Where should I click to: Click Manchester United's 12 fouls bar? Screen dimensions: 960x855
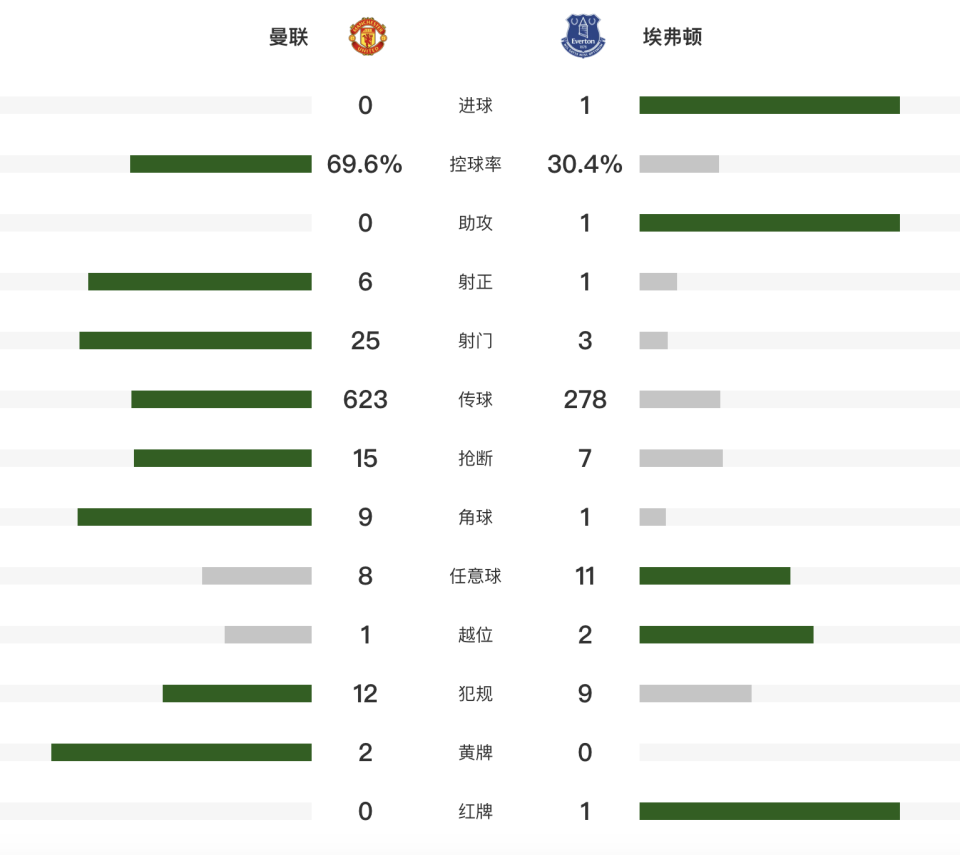tap(237, 693)
